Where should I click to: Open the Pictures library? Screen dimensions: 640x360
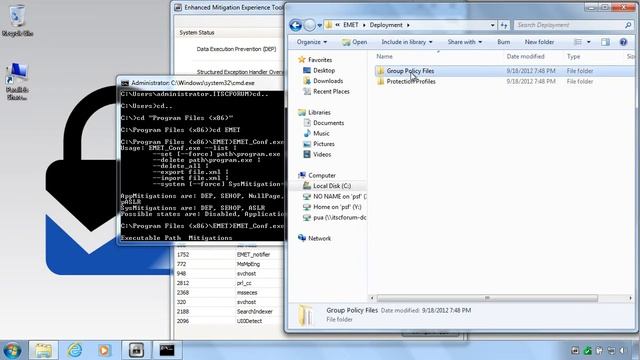(x=324, y=144)
